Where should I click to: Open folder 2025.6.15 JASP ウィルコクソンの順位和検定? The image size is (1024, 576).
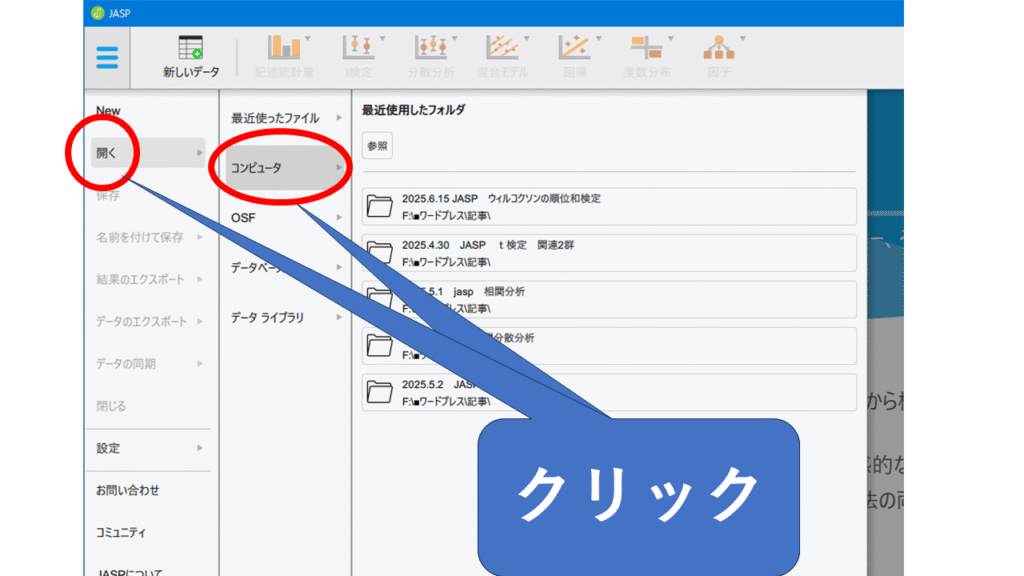609,206
